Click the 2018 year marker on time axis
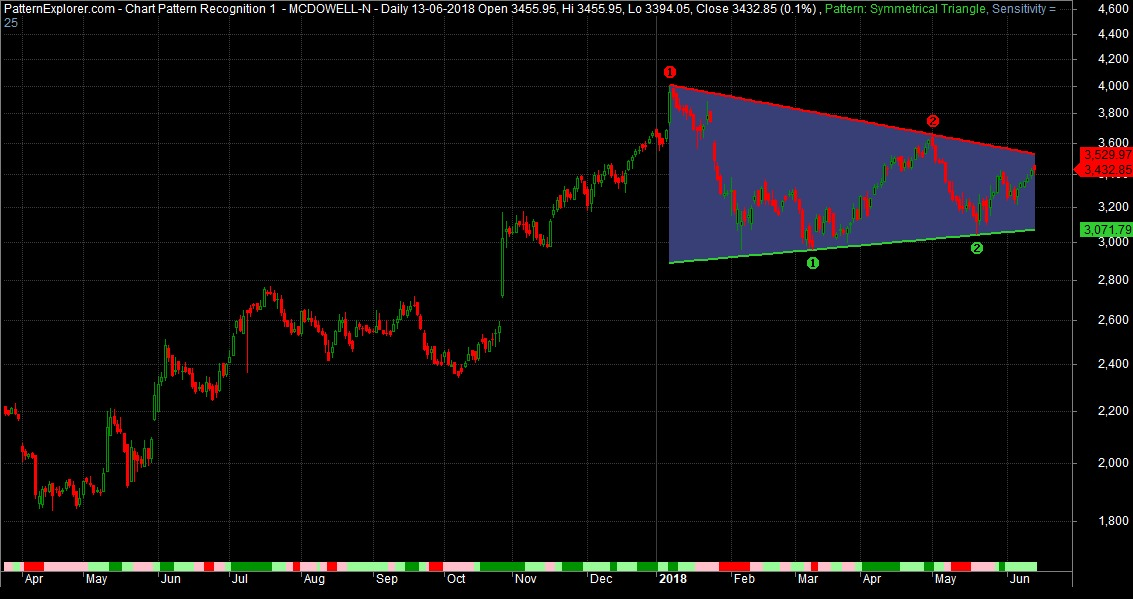This screenshot has width=1133, height=599. [x=672, y=579]
